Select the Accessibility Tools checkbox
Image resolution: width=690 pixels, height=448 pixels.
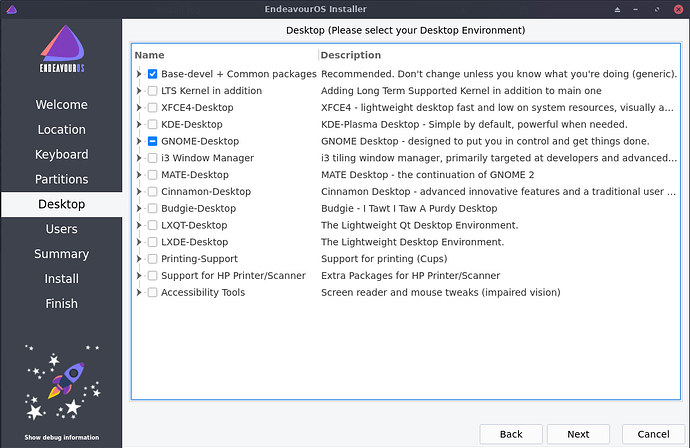coord(152,292)
